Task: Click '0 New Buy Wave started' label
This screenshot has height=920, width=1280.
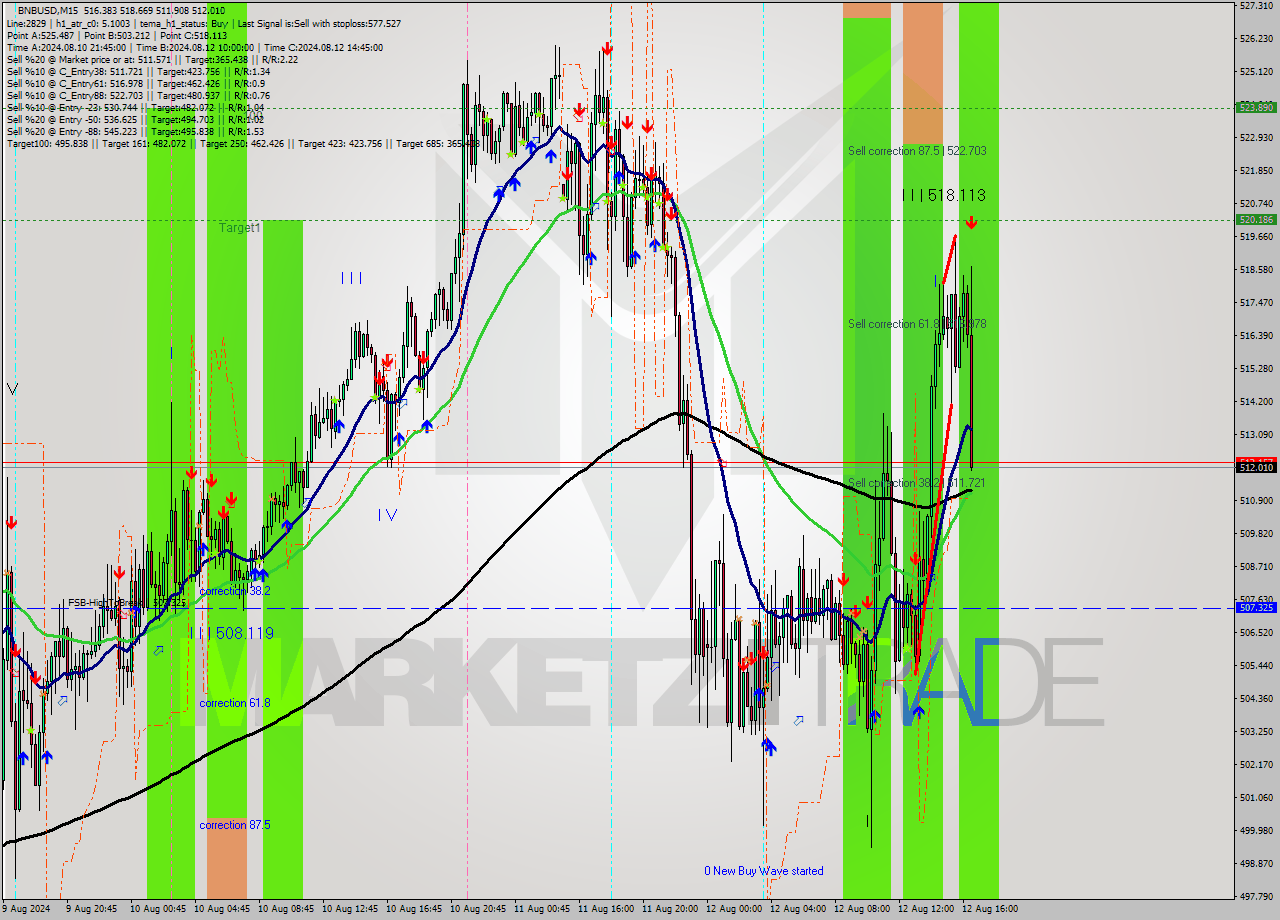Action: (x=764, y=871)
